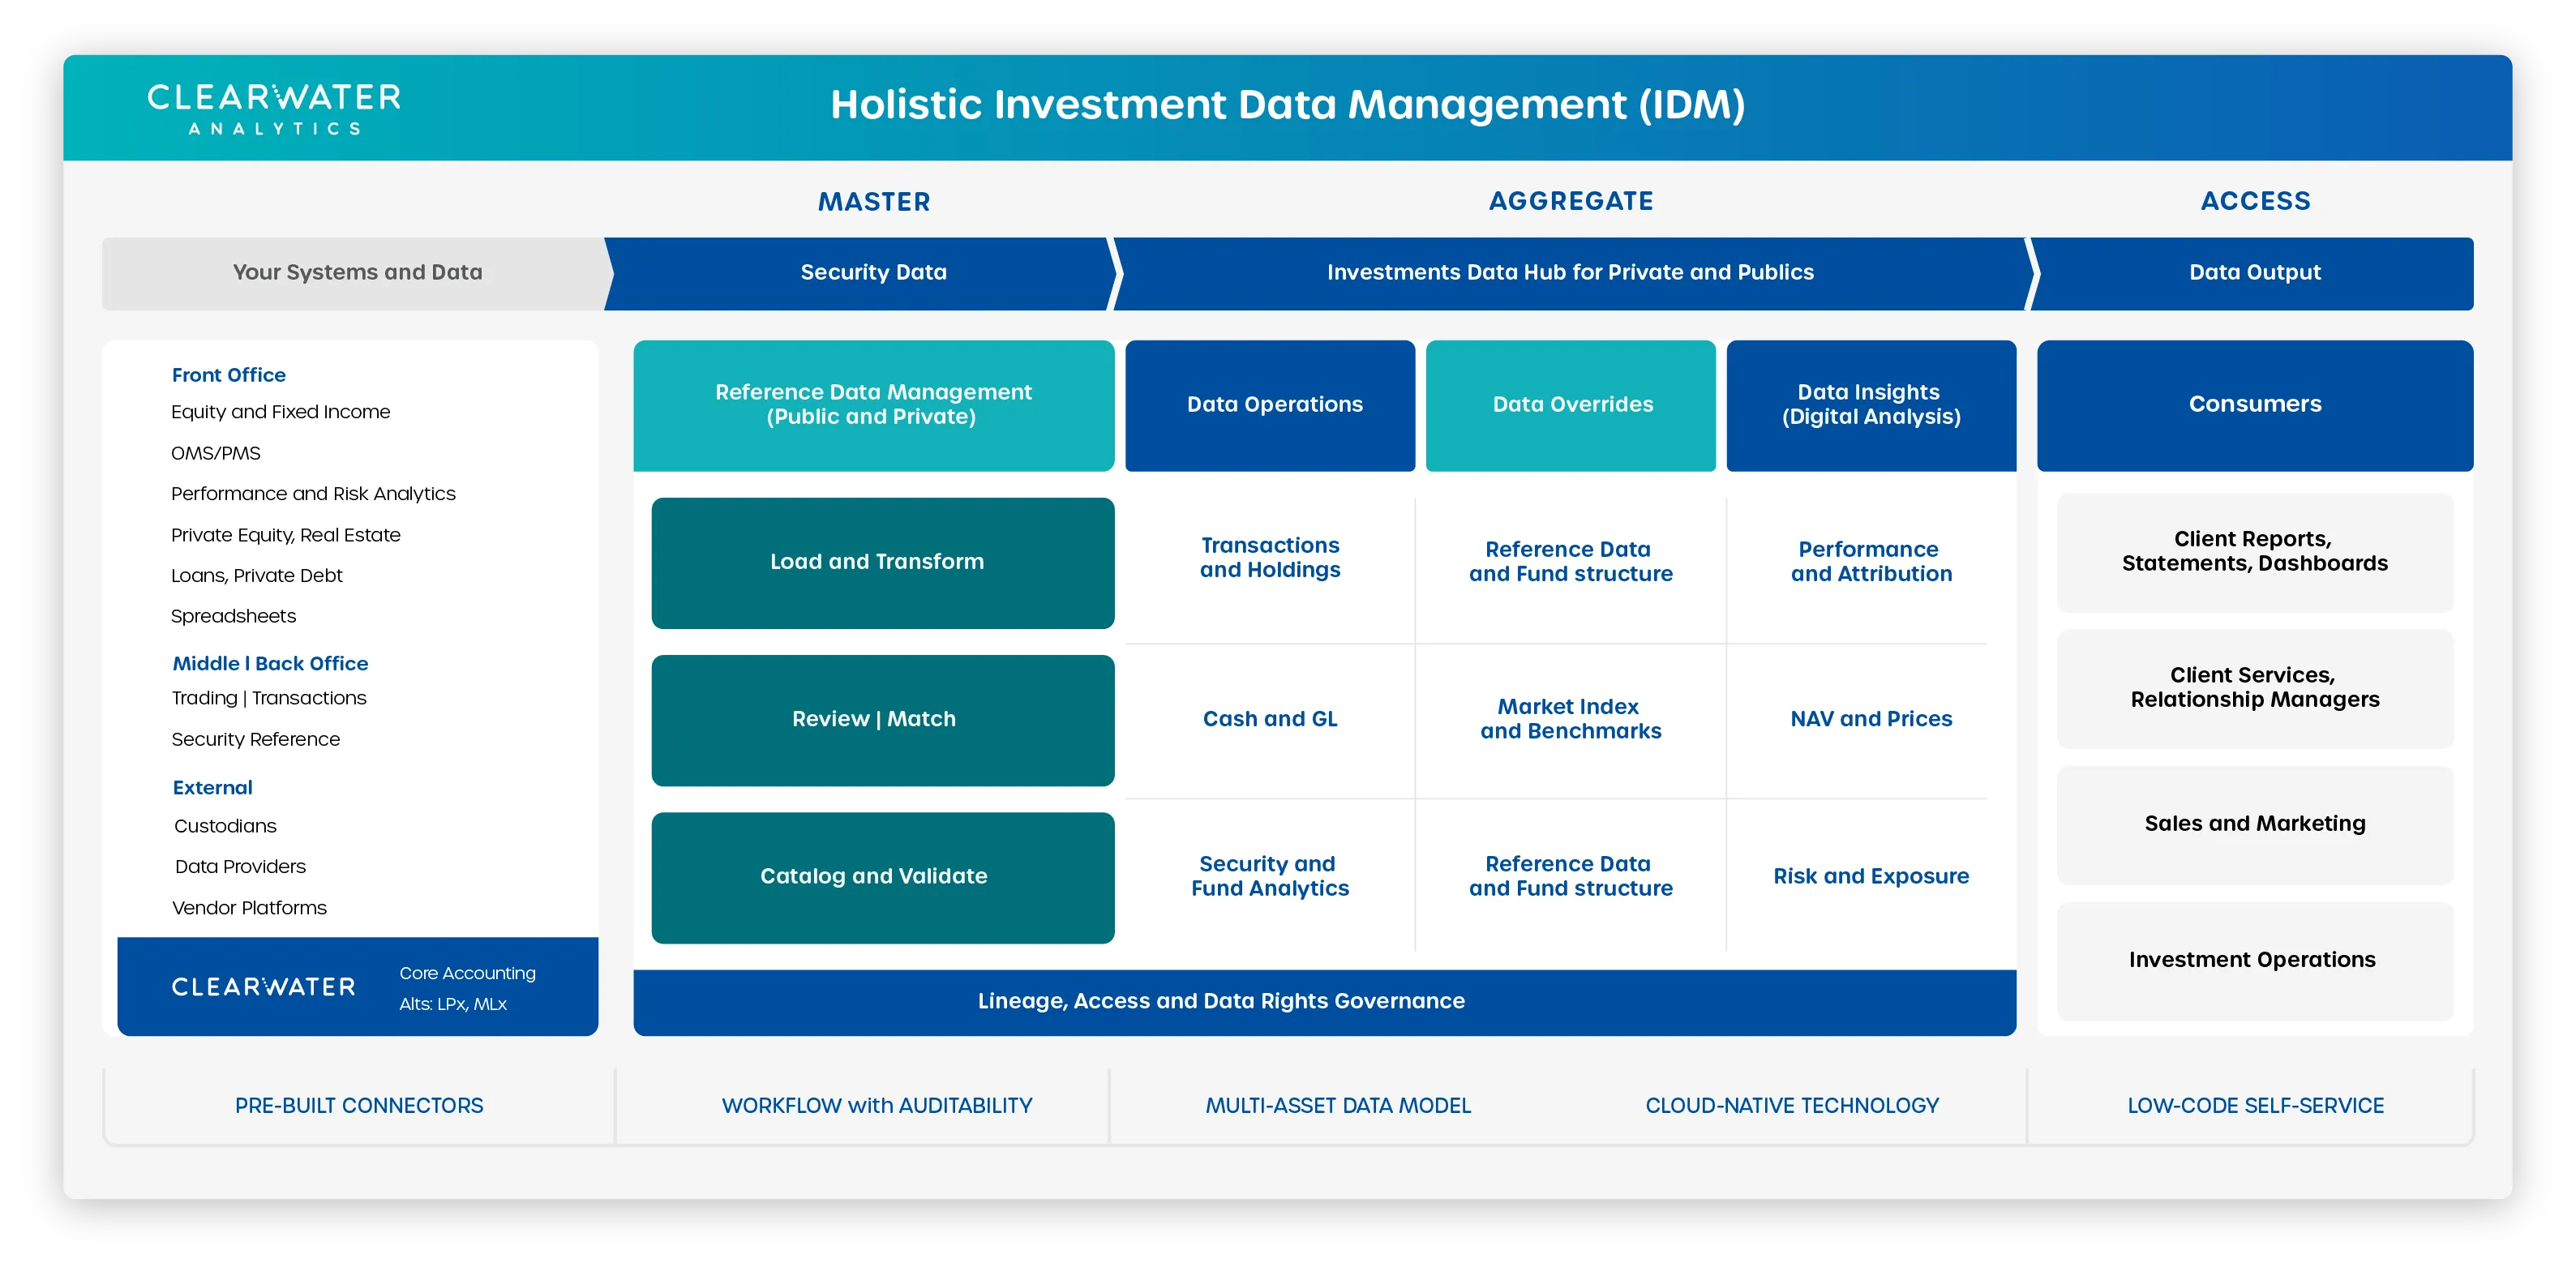
Task: Click Transactions and Holdings link
Action: point(1269,557)
